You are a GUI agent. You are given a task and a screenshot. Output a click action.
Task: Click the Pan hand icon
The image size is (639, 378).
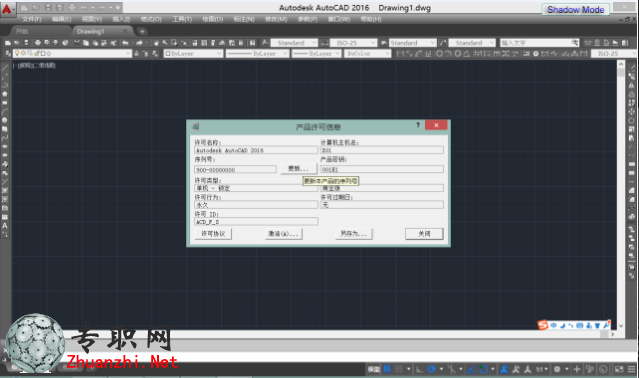[x=156, y=43]
